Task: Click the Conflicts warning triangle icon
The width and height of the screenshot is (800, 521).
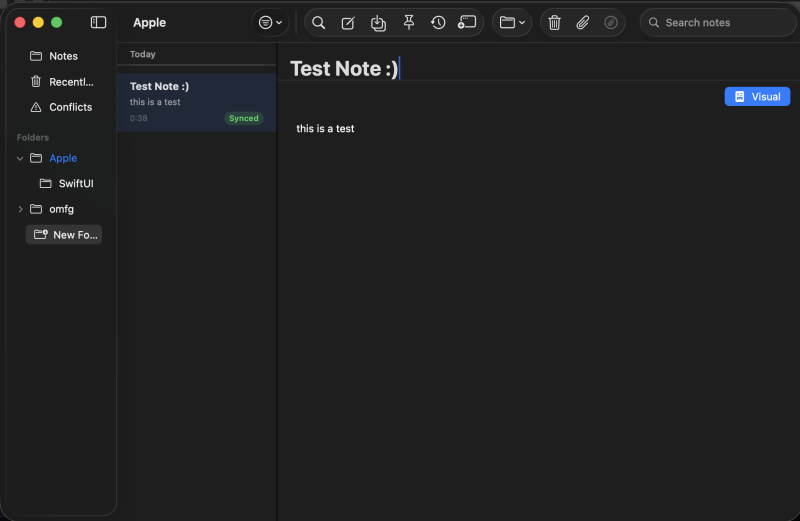Action: click(x=36, y=107)
